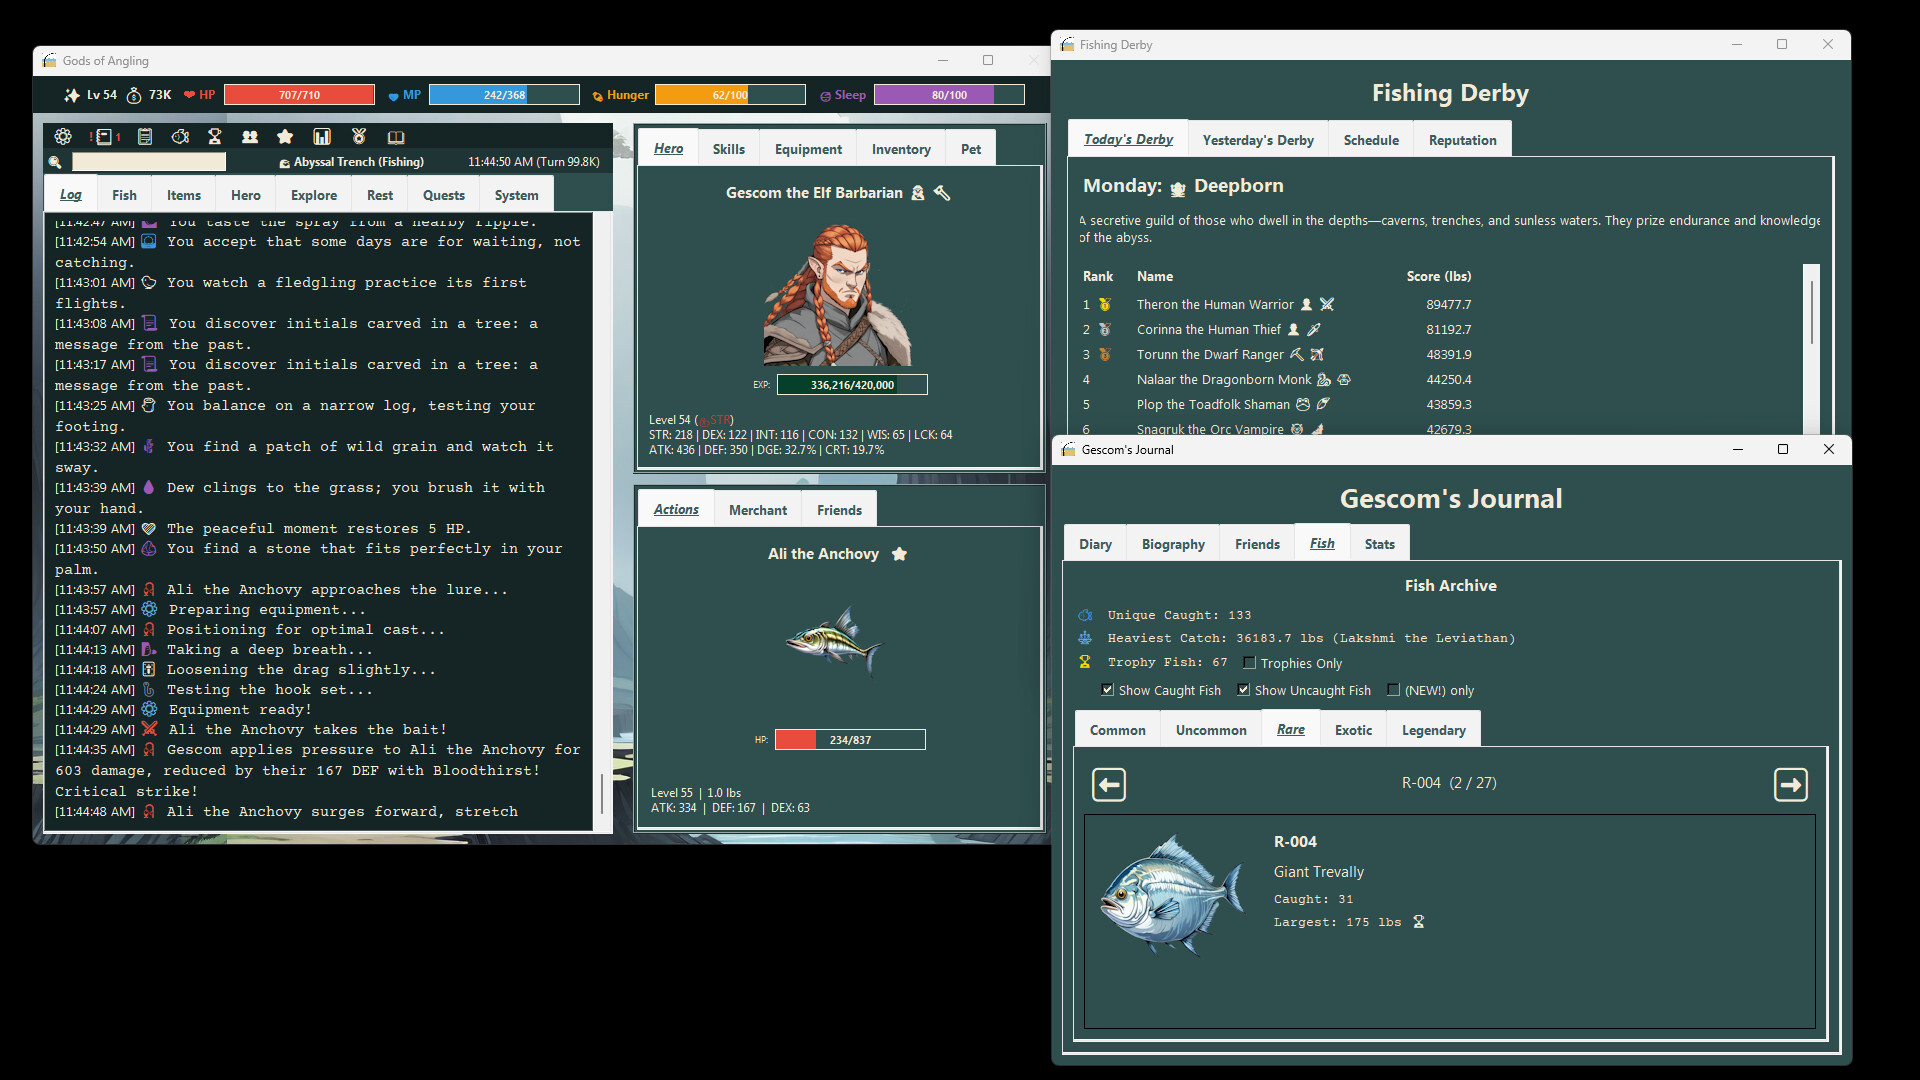Enable the (NEW!) only filter
Viewport: 1920px width, 1080px height.
pyautogui.click(x=1393, y=689)
